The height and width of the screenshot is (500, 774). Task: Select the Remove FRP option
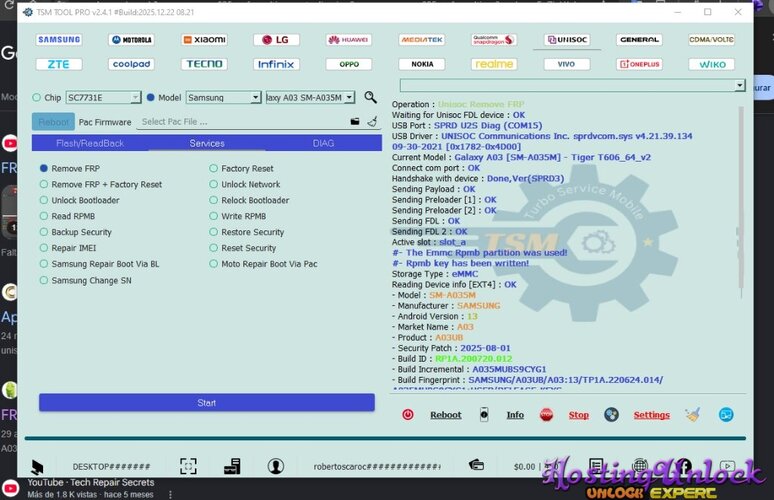pos(70,168)
